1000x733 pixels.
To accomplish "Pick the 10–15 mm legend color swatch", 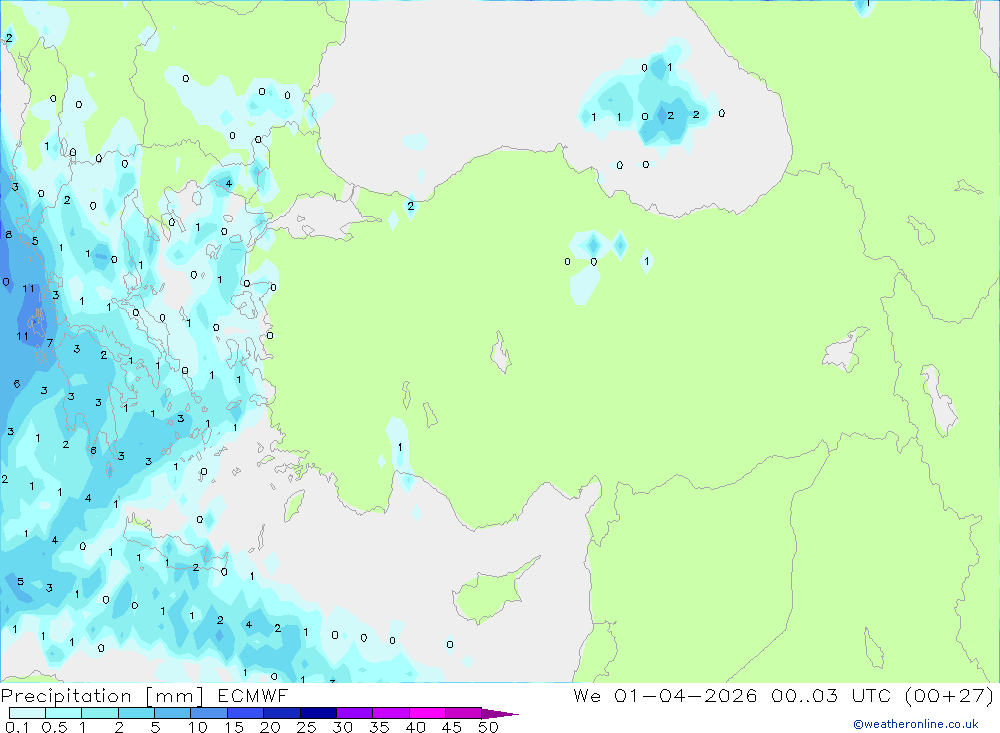I will click(209, 713).
